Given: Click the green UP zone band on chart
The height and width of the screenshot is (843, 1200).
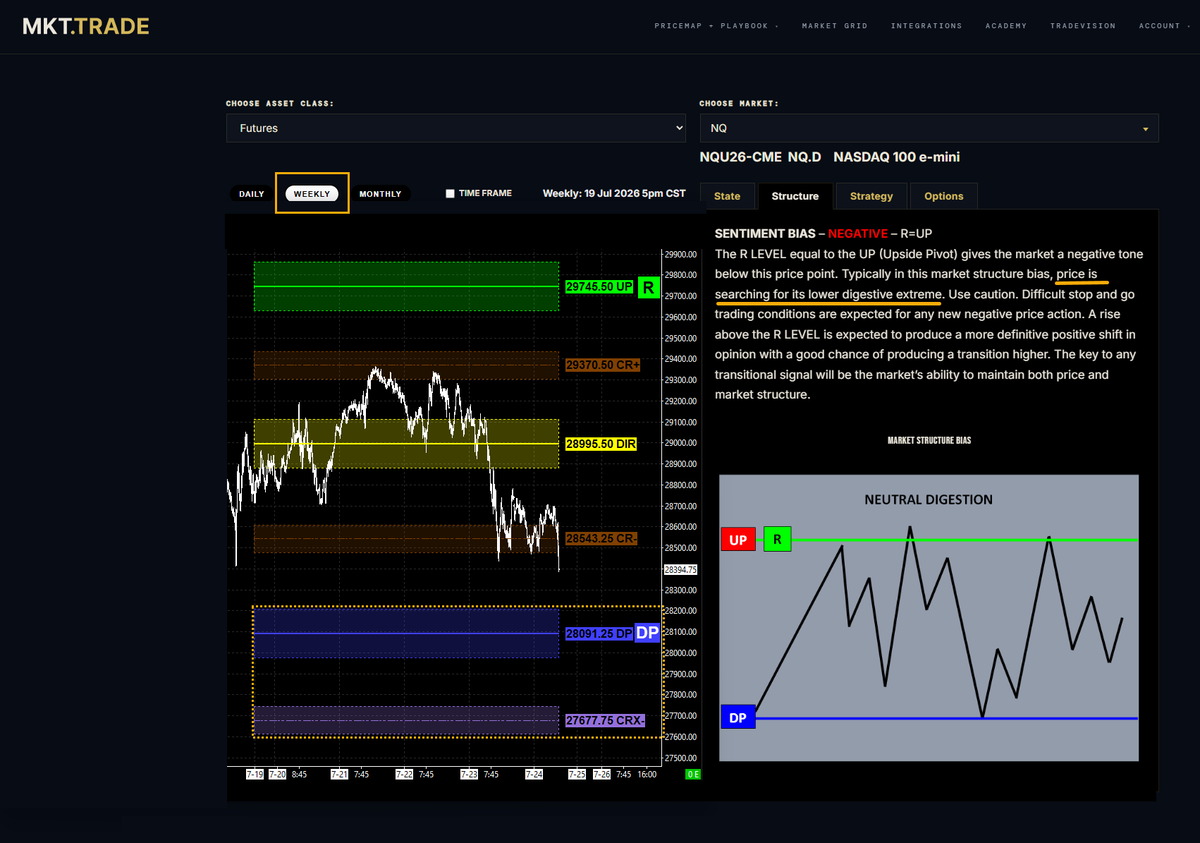Looking at the screenshot, I should [x=406, y=286].
